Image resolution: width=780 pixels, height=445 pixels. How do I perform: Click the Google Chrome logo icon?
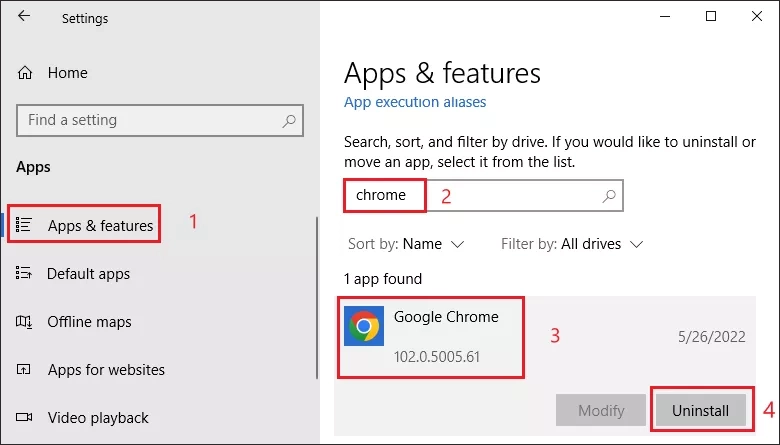tap(364, 326)
